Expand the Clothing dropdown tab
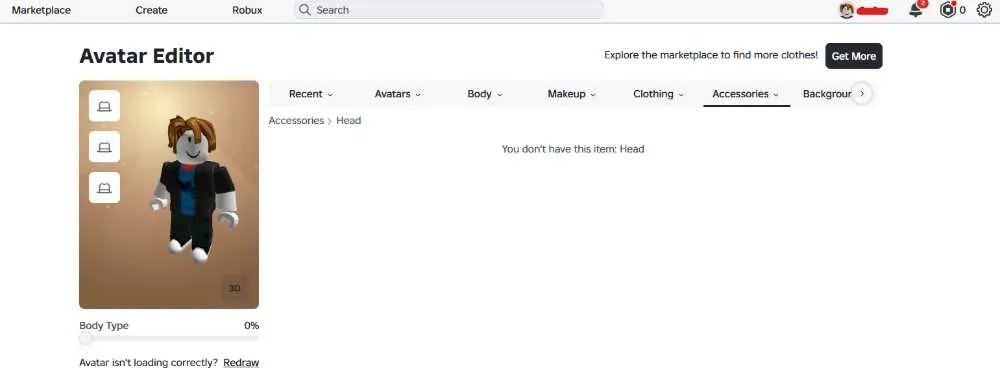The width and height of the screenshot is (1000, 392). point(658,94)
